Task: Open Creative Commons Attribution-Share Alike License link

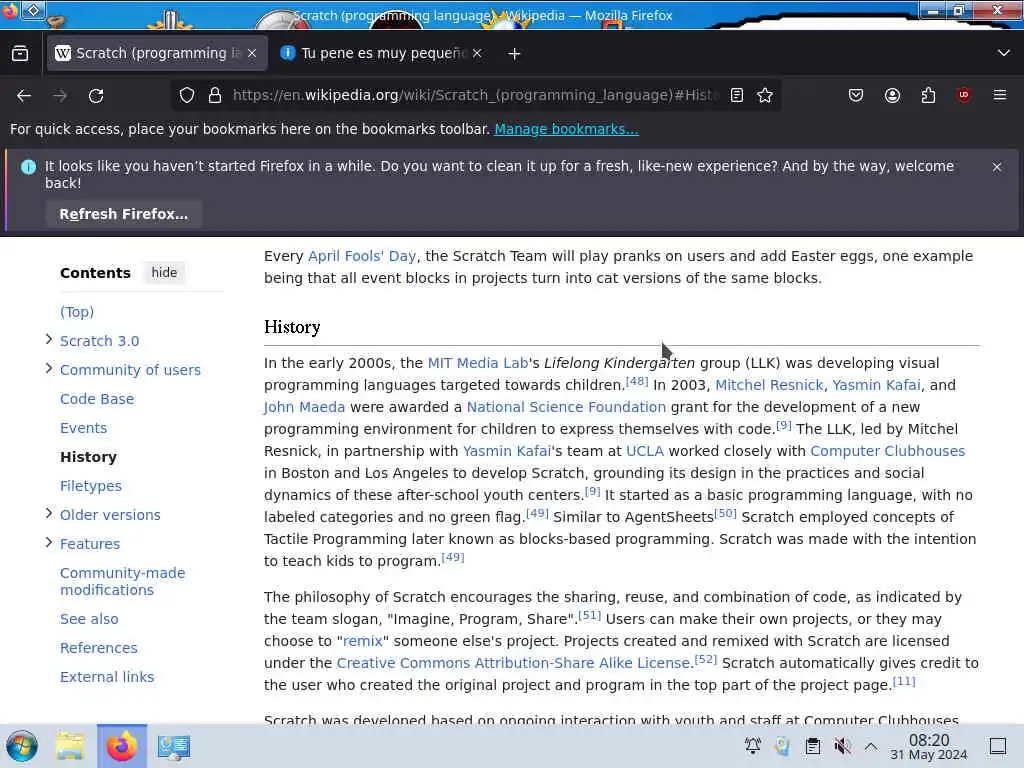Action: click(513, 664)
